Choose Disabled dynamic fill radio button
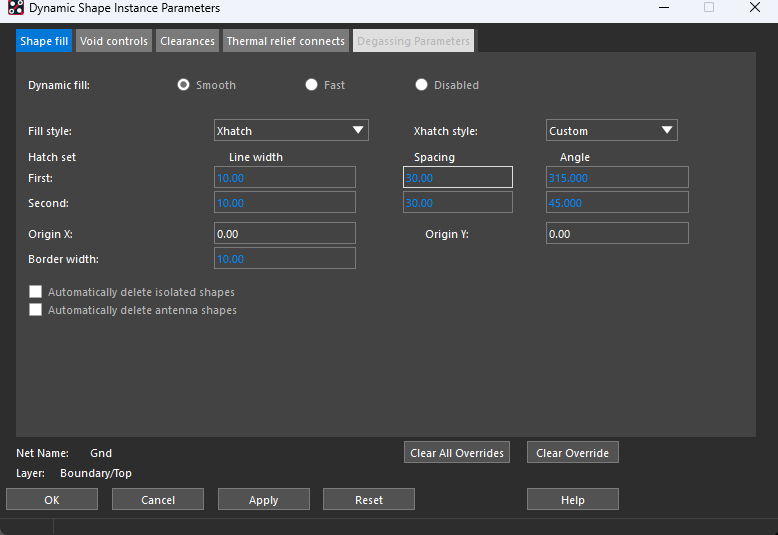Screen dimensions: 778x535 tap(422, 85)
